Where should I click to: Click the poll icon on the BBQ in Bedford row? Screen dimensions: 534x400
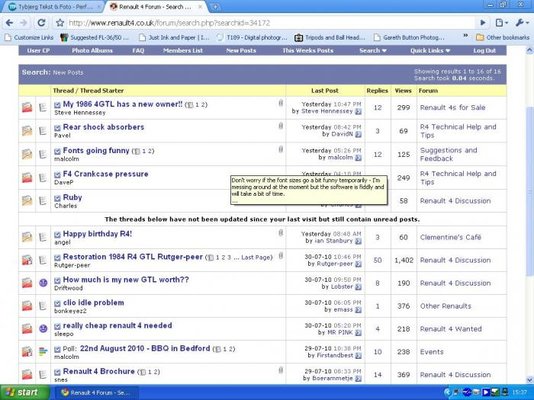coord(43,351)
